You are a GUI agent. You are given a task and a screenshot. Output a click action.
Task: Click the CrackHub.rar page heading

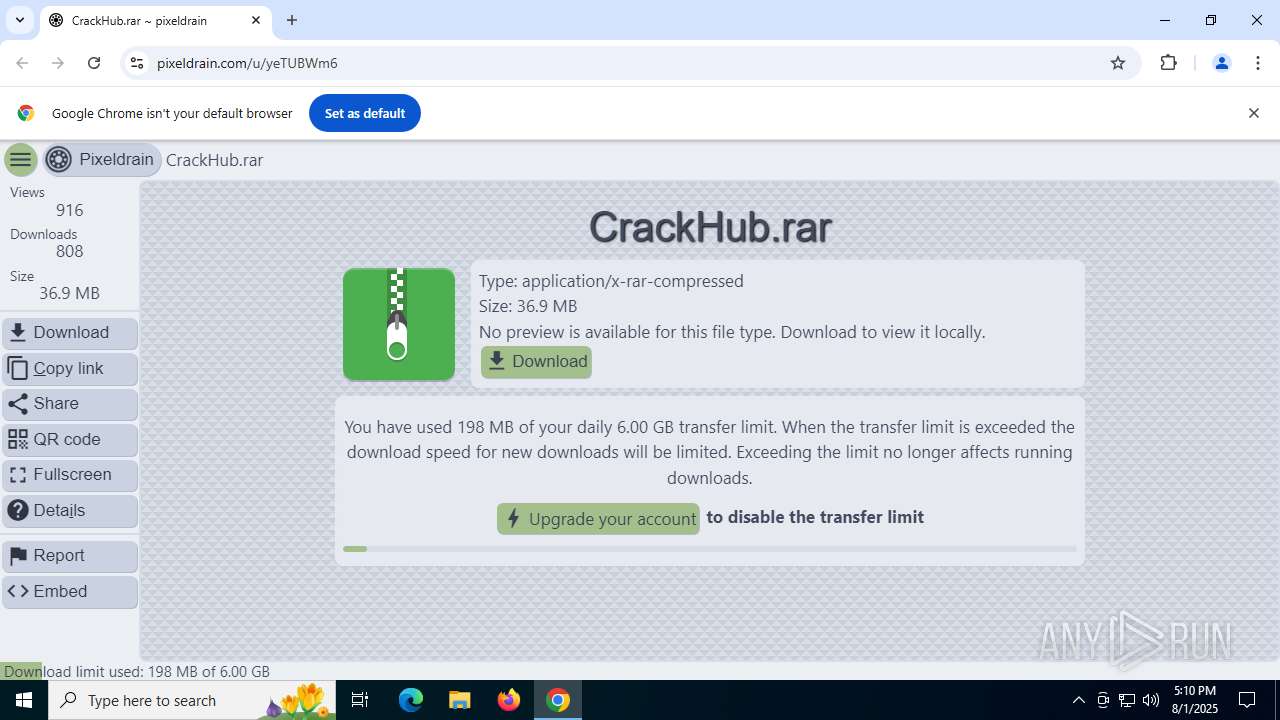(x=710, y=227)
